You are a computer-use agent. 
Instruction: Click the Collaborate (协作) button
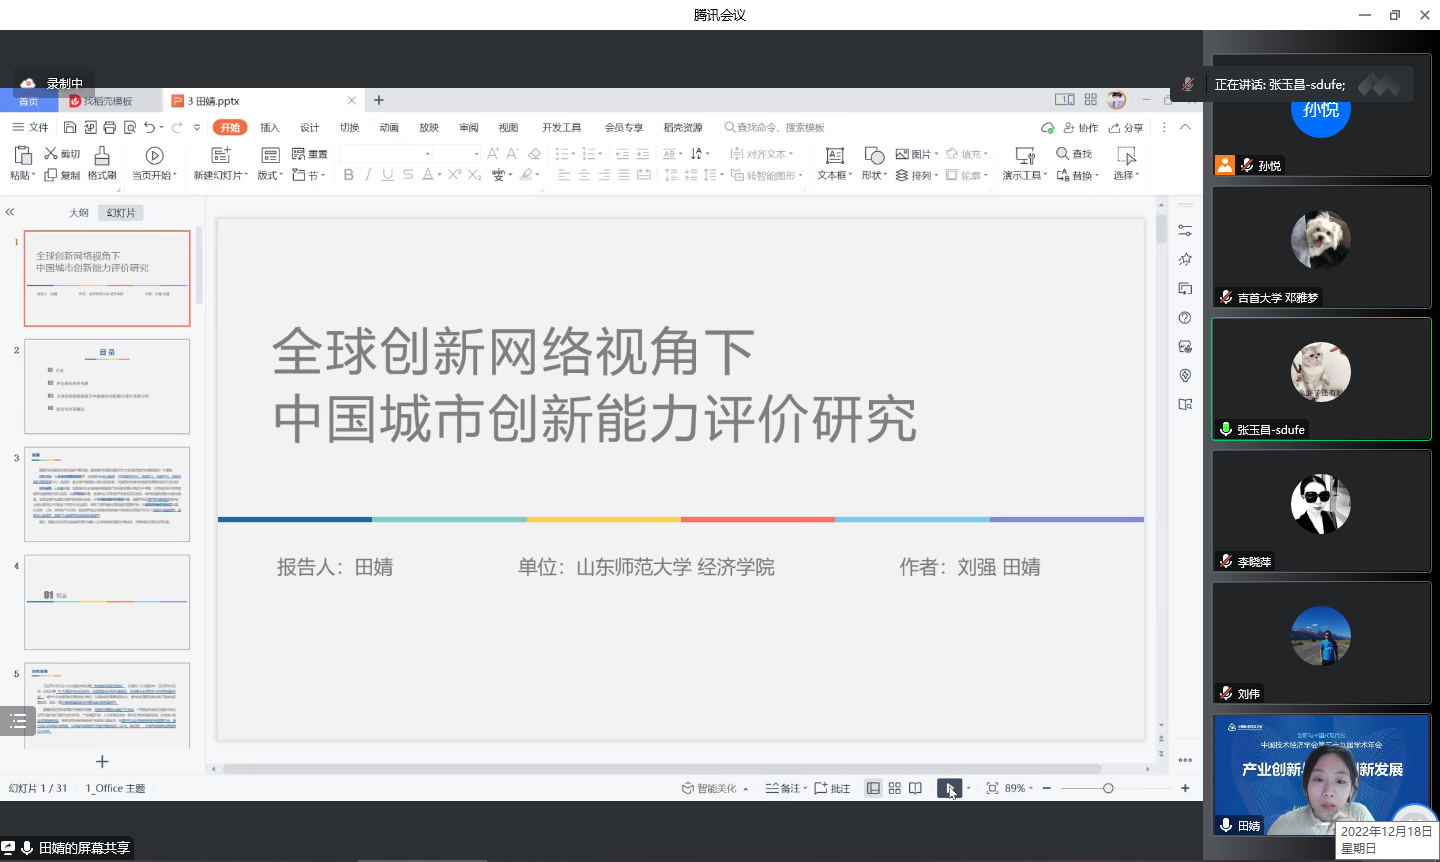point(1081,128)
